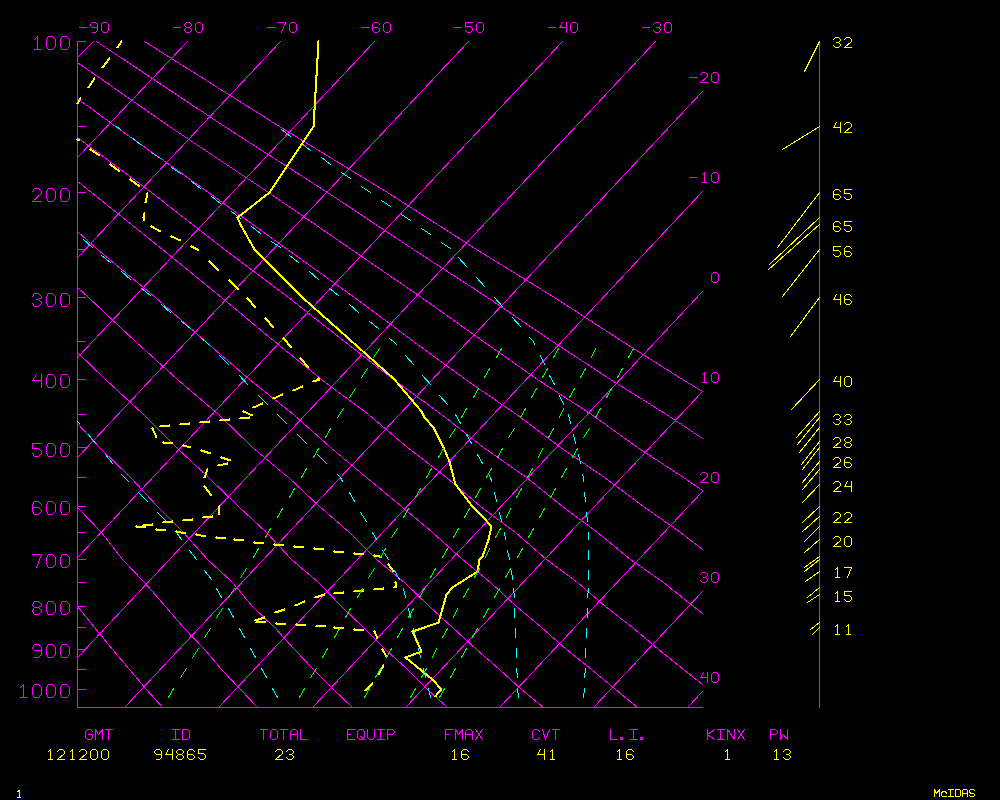Click the 1000 pressure level label
1000x800 pixels.
click(x=48, y=690)
